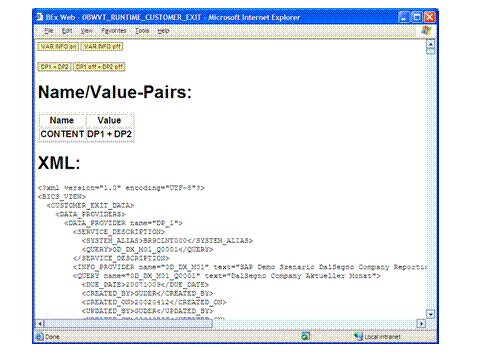Screen dimensions: 480x361
Task: Click vertical scrollbar up arrow
Action: (430, 44)
